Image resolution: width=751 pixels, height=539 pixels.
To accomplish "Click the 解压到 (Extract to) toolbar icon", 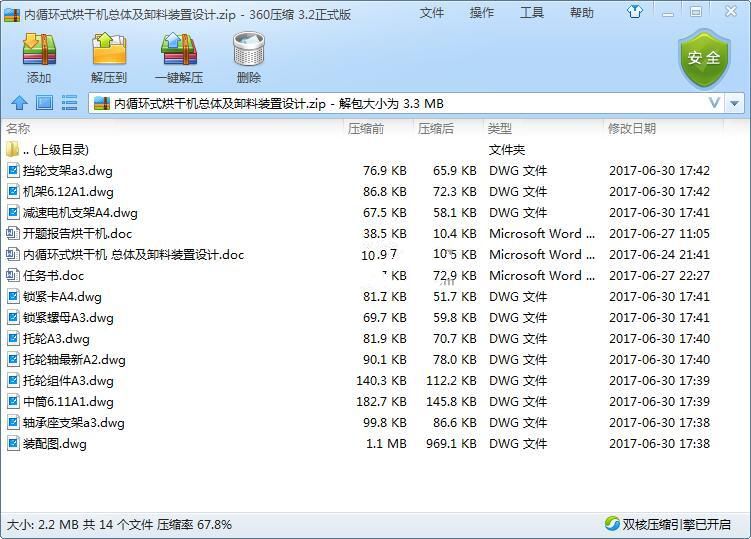I will pyautogui.click(x=109, y=49).
